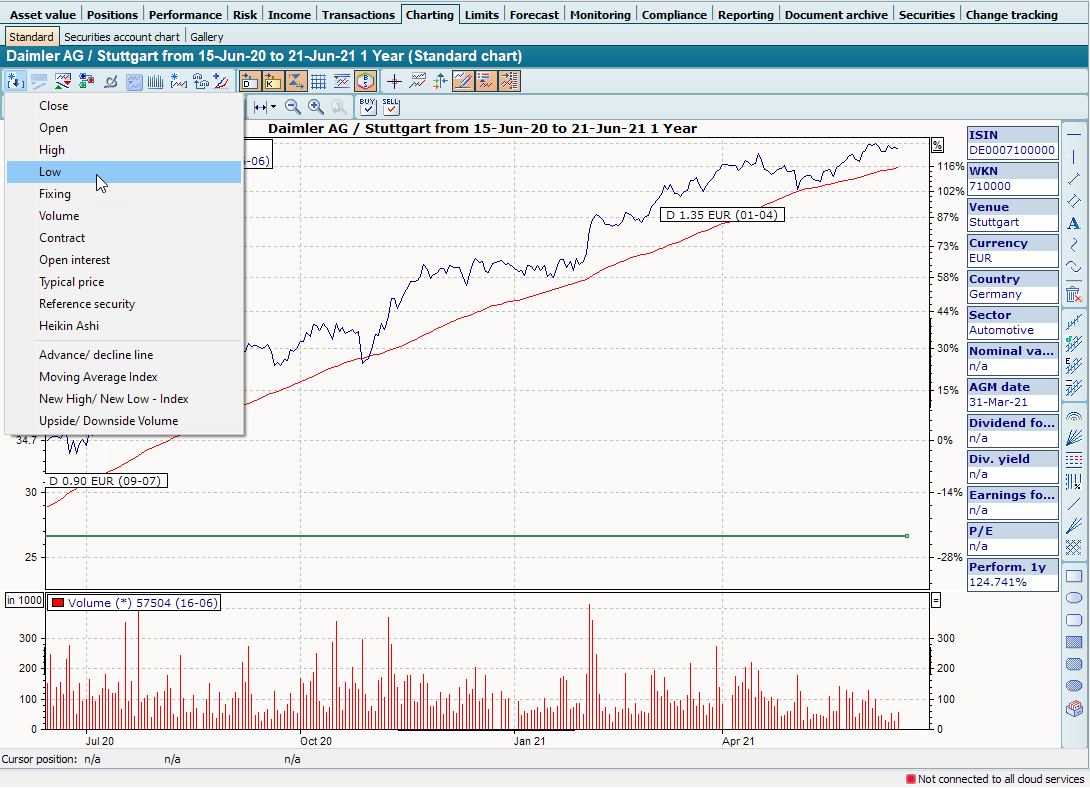Screen dimensions: 1090x788
Task: Switch to the Performance tab
Action: point(185,15)
